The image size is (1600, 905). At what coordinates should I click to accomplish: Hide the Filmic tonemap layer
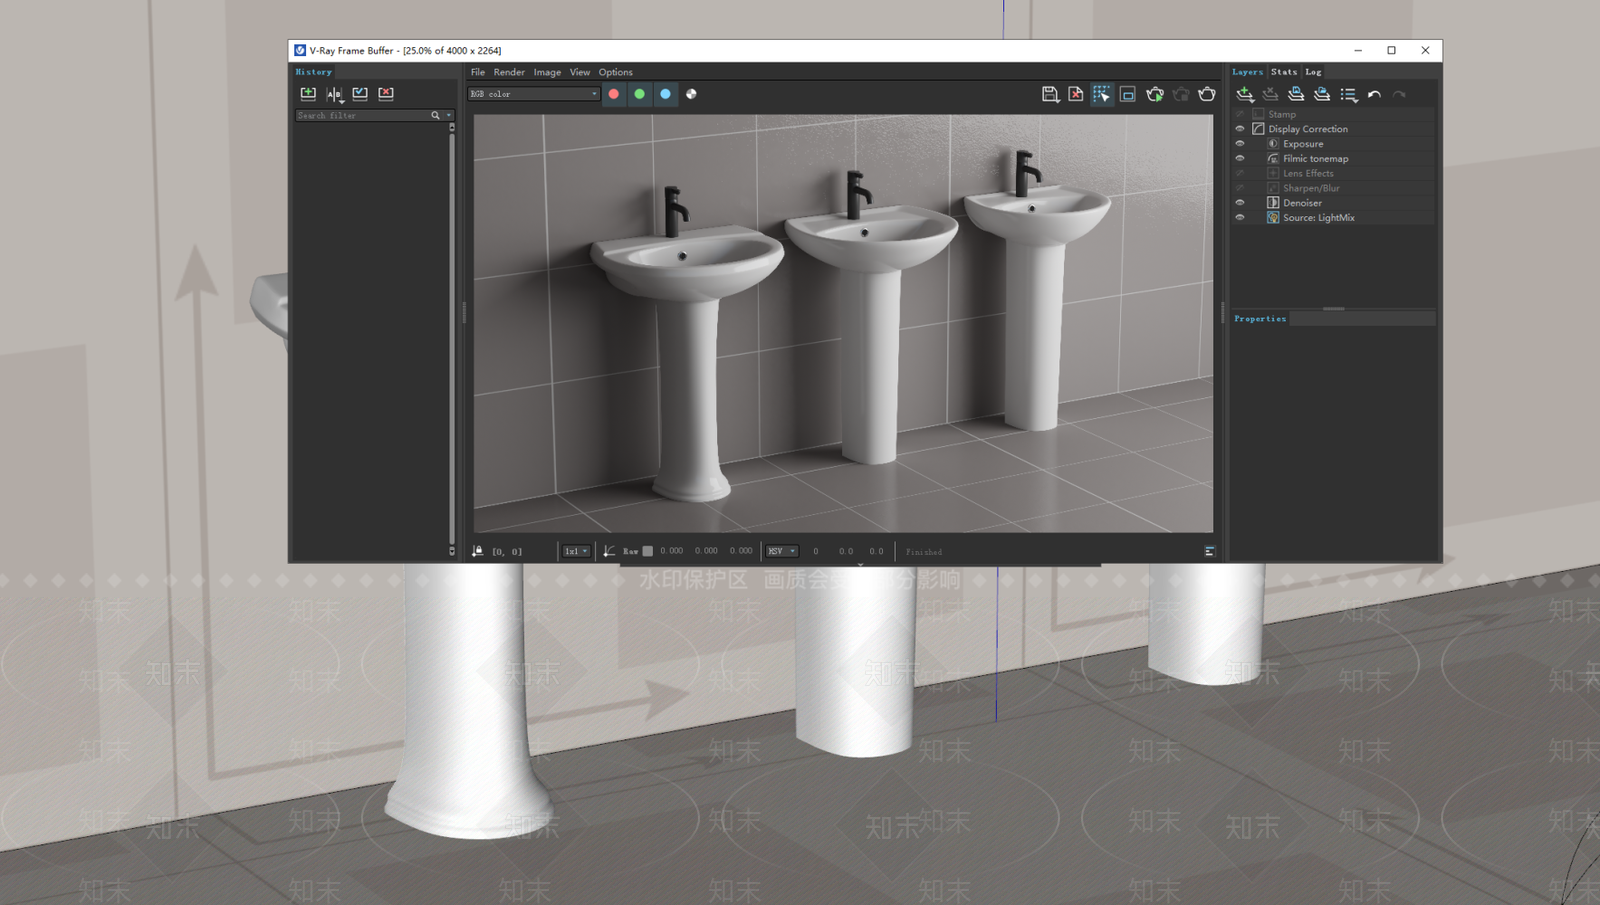(x=1240, y=158)
